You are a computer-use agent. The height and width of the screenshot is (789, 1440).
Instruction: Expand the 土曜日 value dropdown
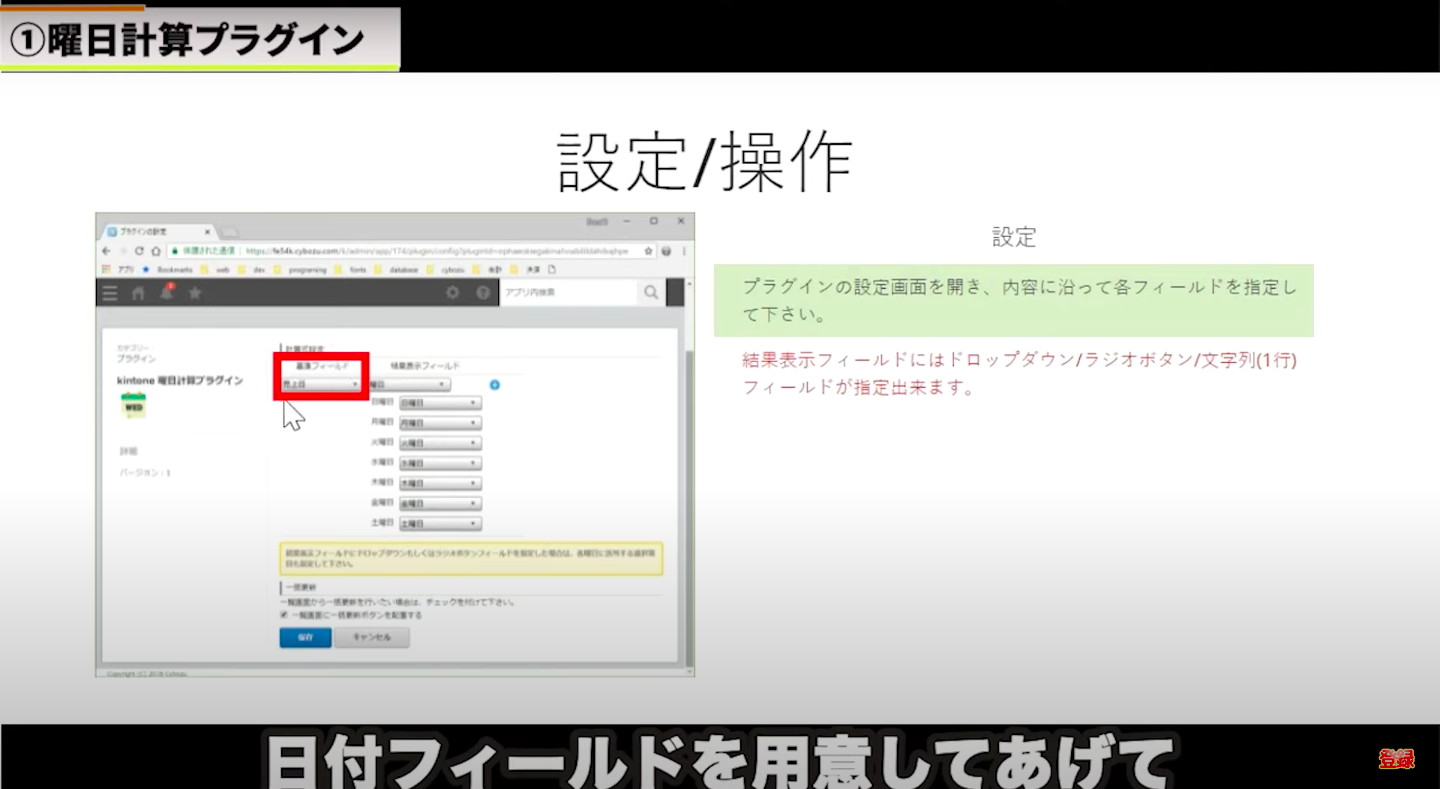click(x=440, y=524)
